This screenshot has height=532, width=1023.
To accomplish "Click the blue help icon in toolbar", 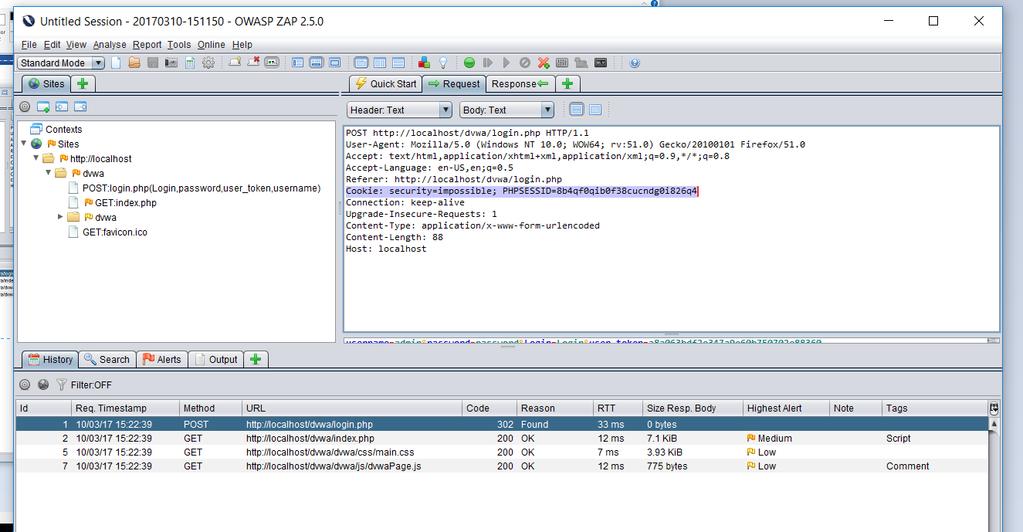I will click(634, 63).
